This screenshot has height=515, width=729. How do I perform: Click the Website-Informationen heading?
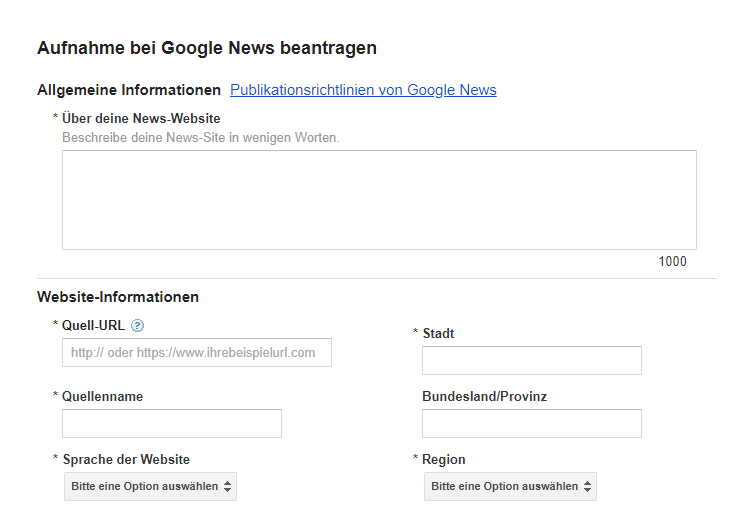click(118, 297)
